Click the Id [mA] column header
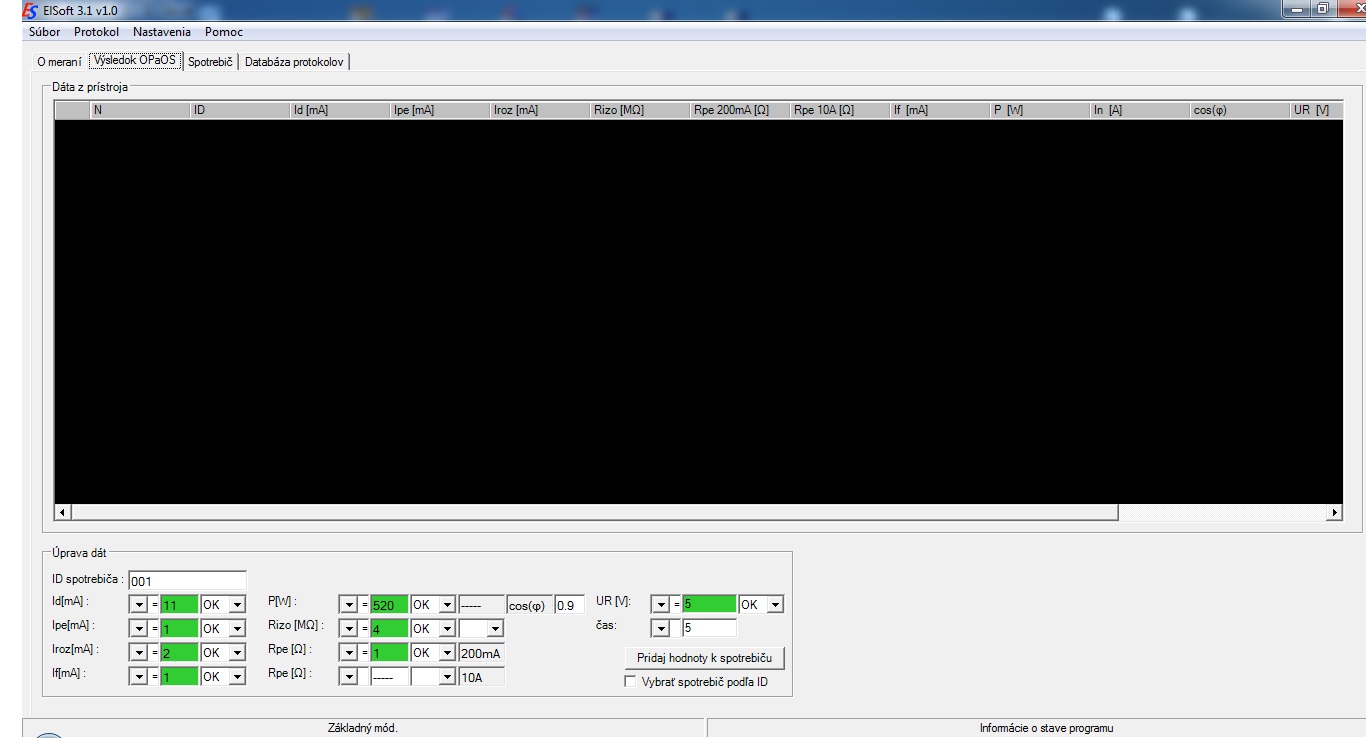1366x738 pixels. coord(340,110)
